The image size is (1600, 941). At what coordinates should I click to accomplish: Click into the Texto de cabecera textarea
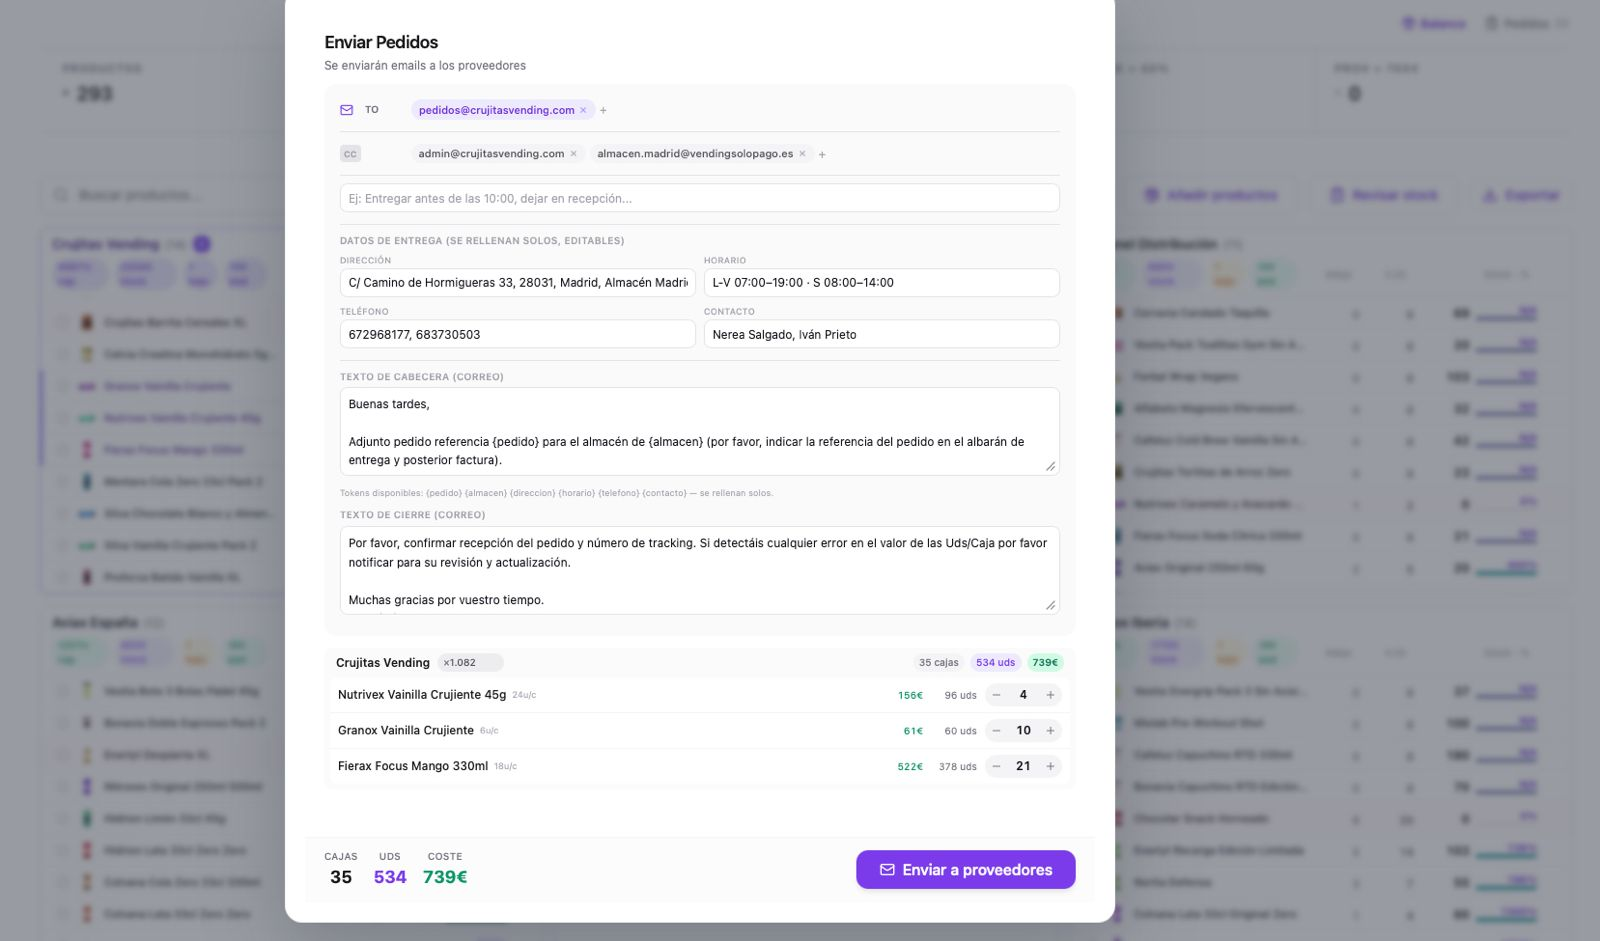[699, 431]
